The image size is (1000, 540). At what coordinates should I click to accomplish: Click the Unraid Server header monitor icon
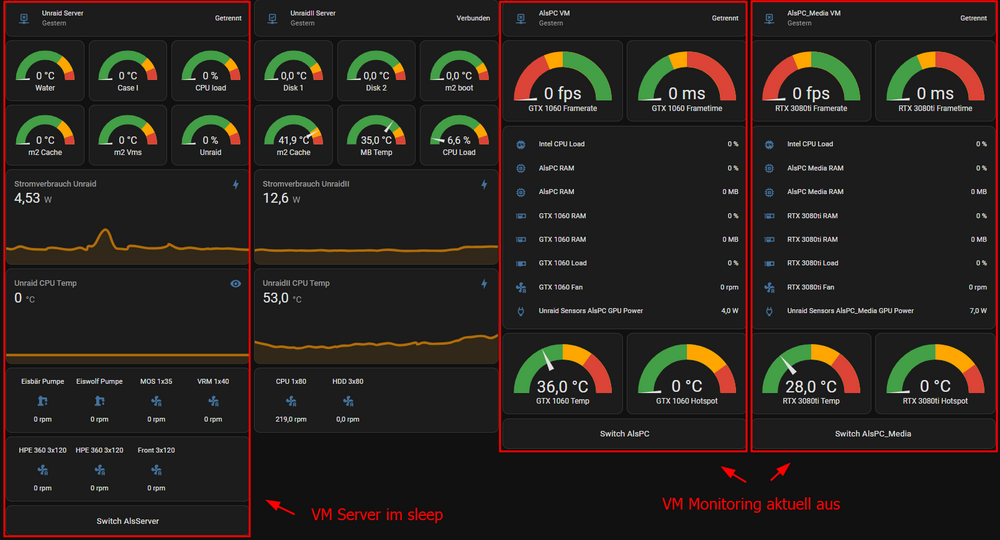pyautogui.click(x=24, y=18)
